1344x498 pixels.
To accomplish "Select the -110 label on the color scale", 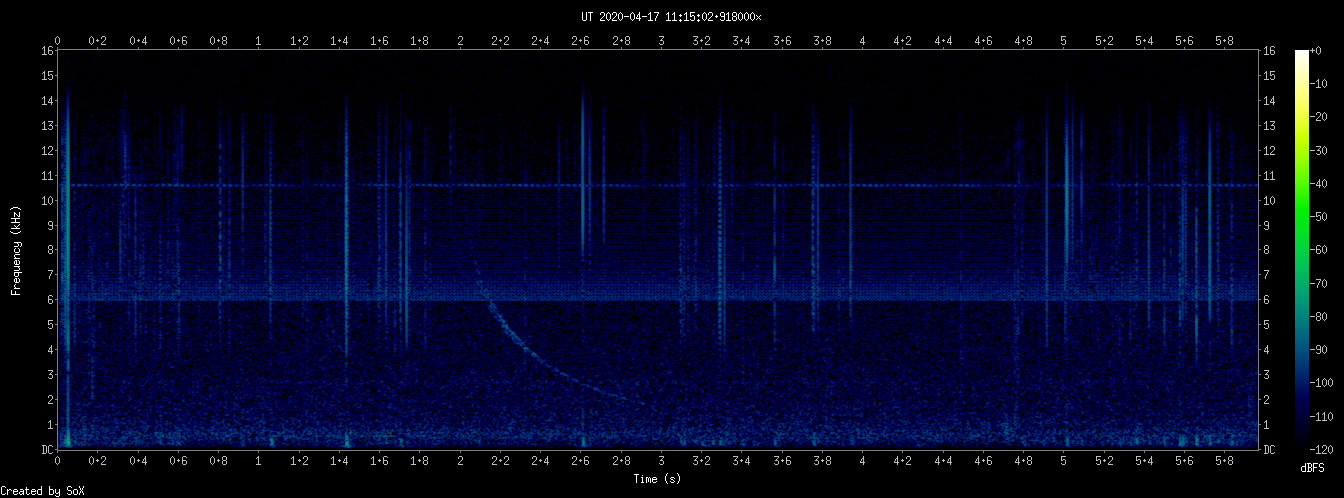I will (x=1321, y=416).
